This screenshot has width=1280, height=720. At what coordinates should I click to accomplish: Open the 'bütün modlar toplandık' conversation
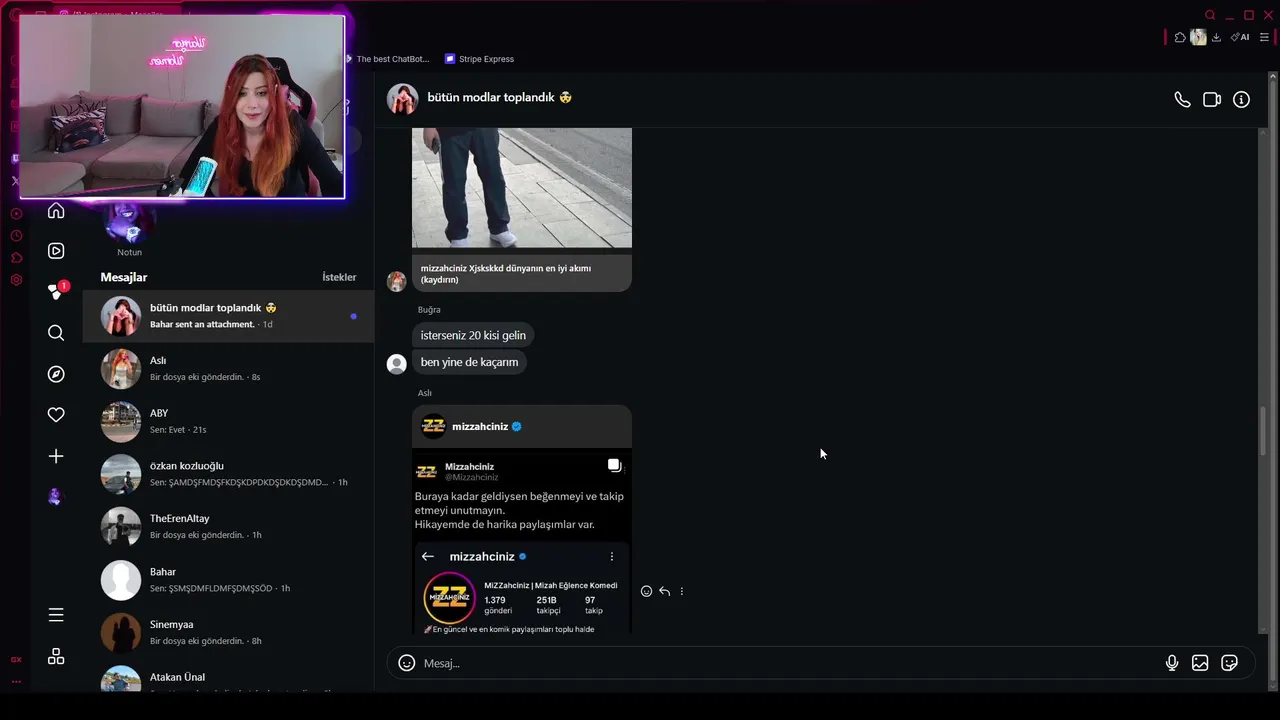click(228, 316)
